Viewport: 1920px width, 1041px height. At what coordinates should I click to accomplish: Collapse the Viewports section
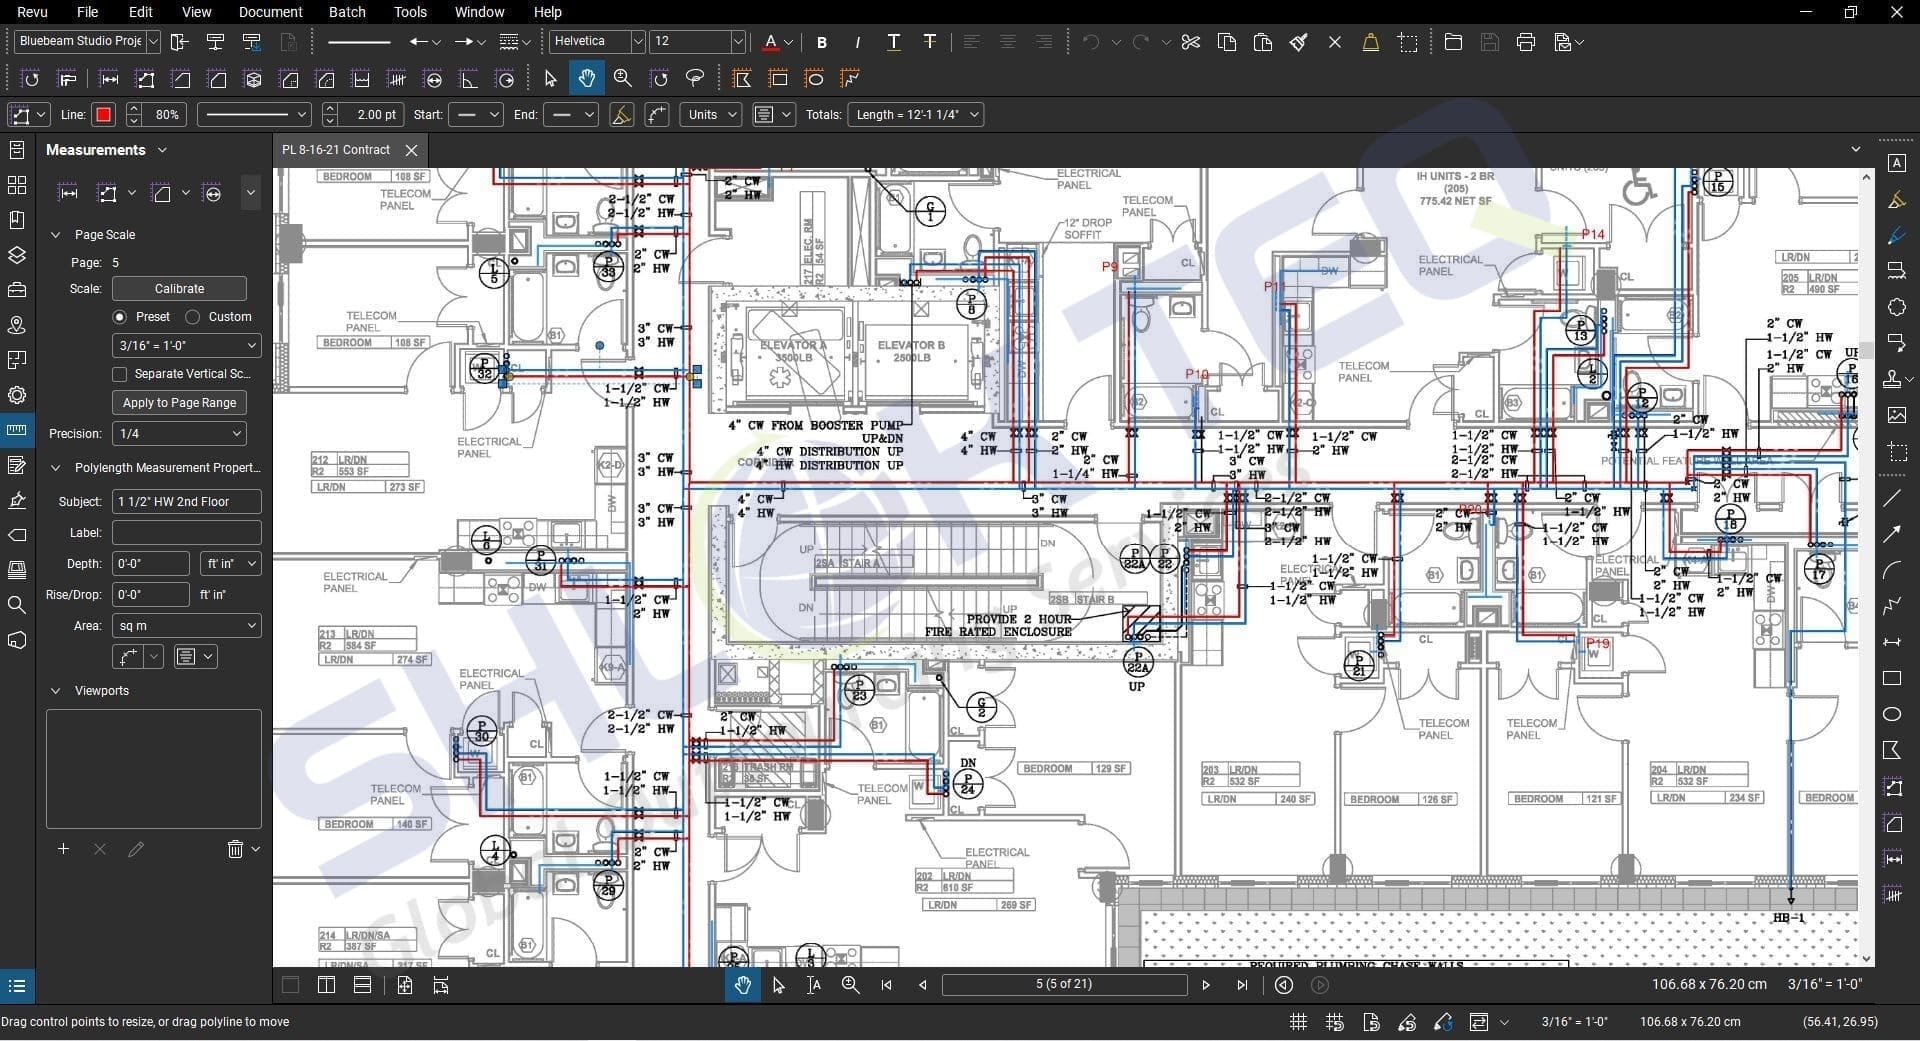(x=55, y=691)
